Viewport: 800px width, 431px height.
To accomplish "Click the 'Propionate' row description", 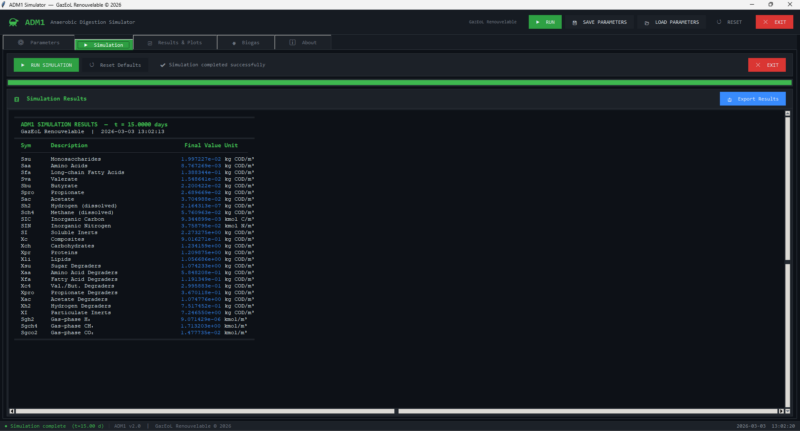I will (x=67, y=192).
